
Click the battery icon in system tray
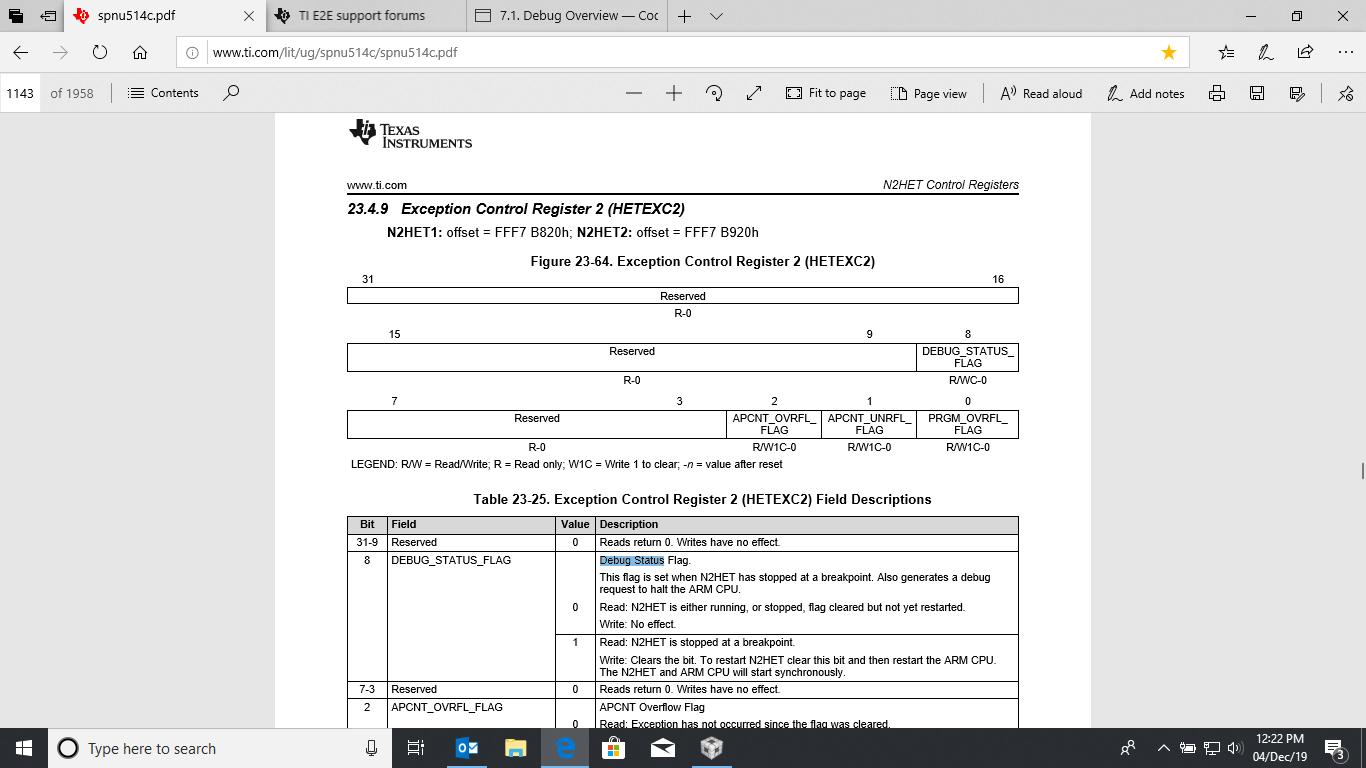click(1188, 748)
